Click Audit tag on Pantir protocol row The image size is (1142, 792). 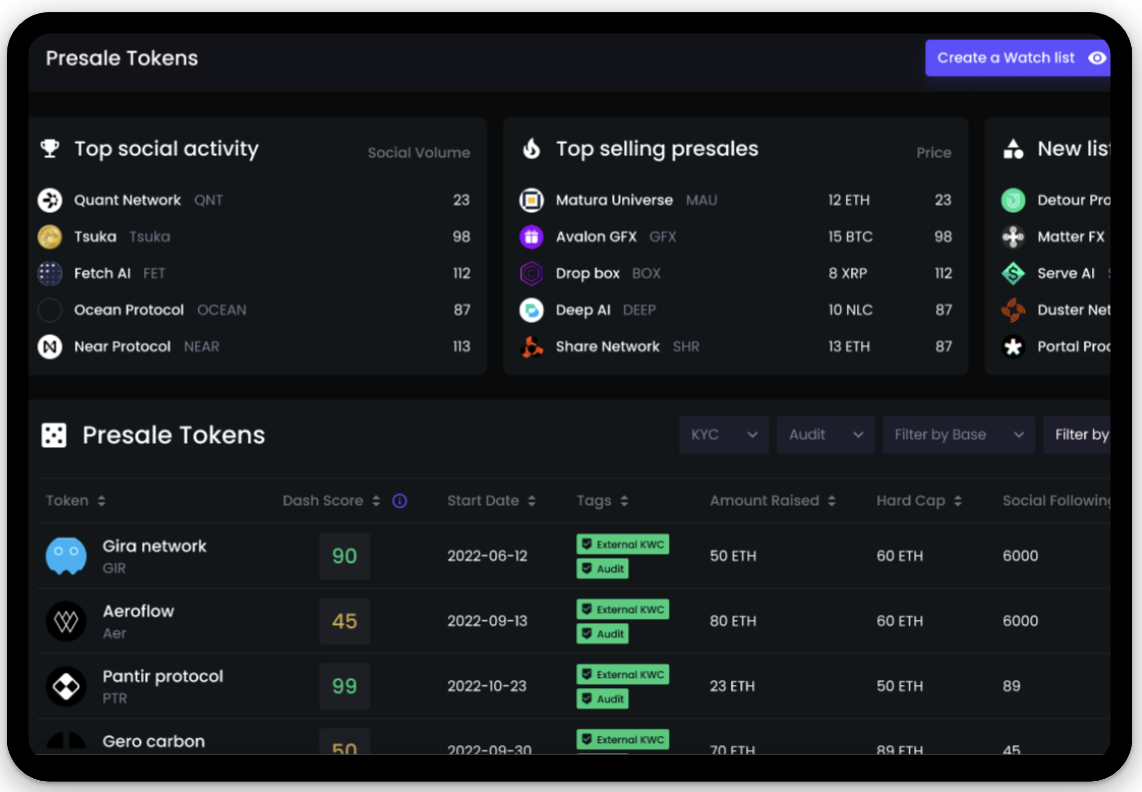pos(602,699)
